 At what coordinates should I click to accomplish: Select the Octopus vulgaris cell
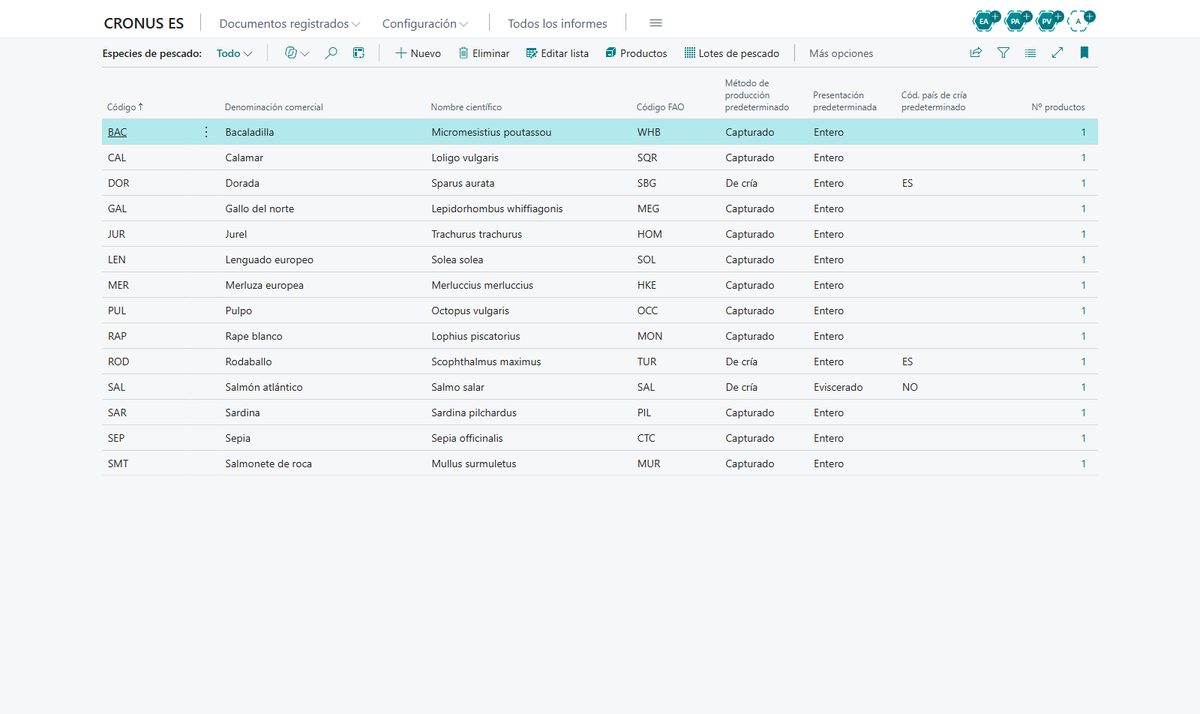point(470,311)
